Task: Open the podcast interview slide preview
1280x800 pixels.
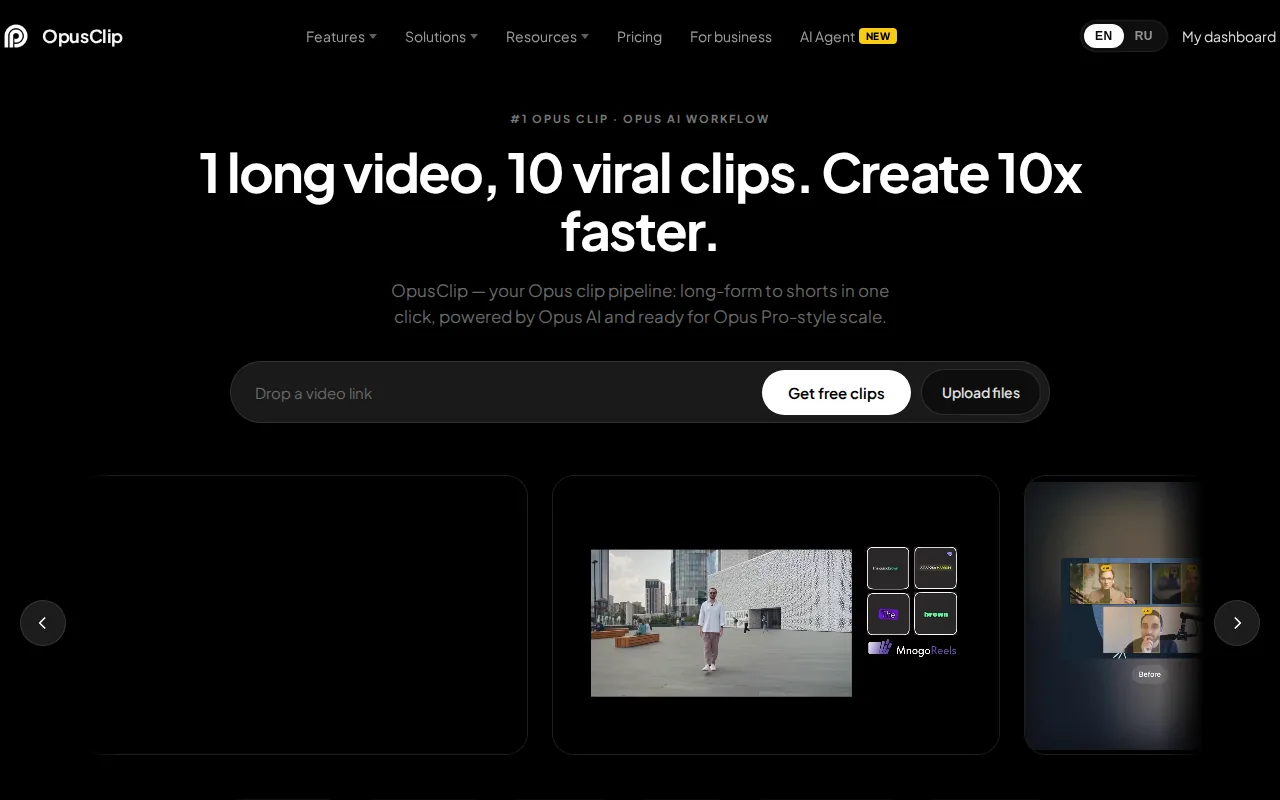Action: [x=1113, y=614]
